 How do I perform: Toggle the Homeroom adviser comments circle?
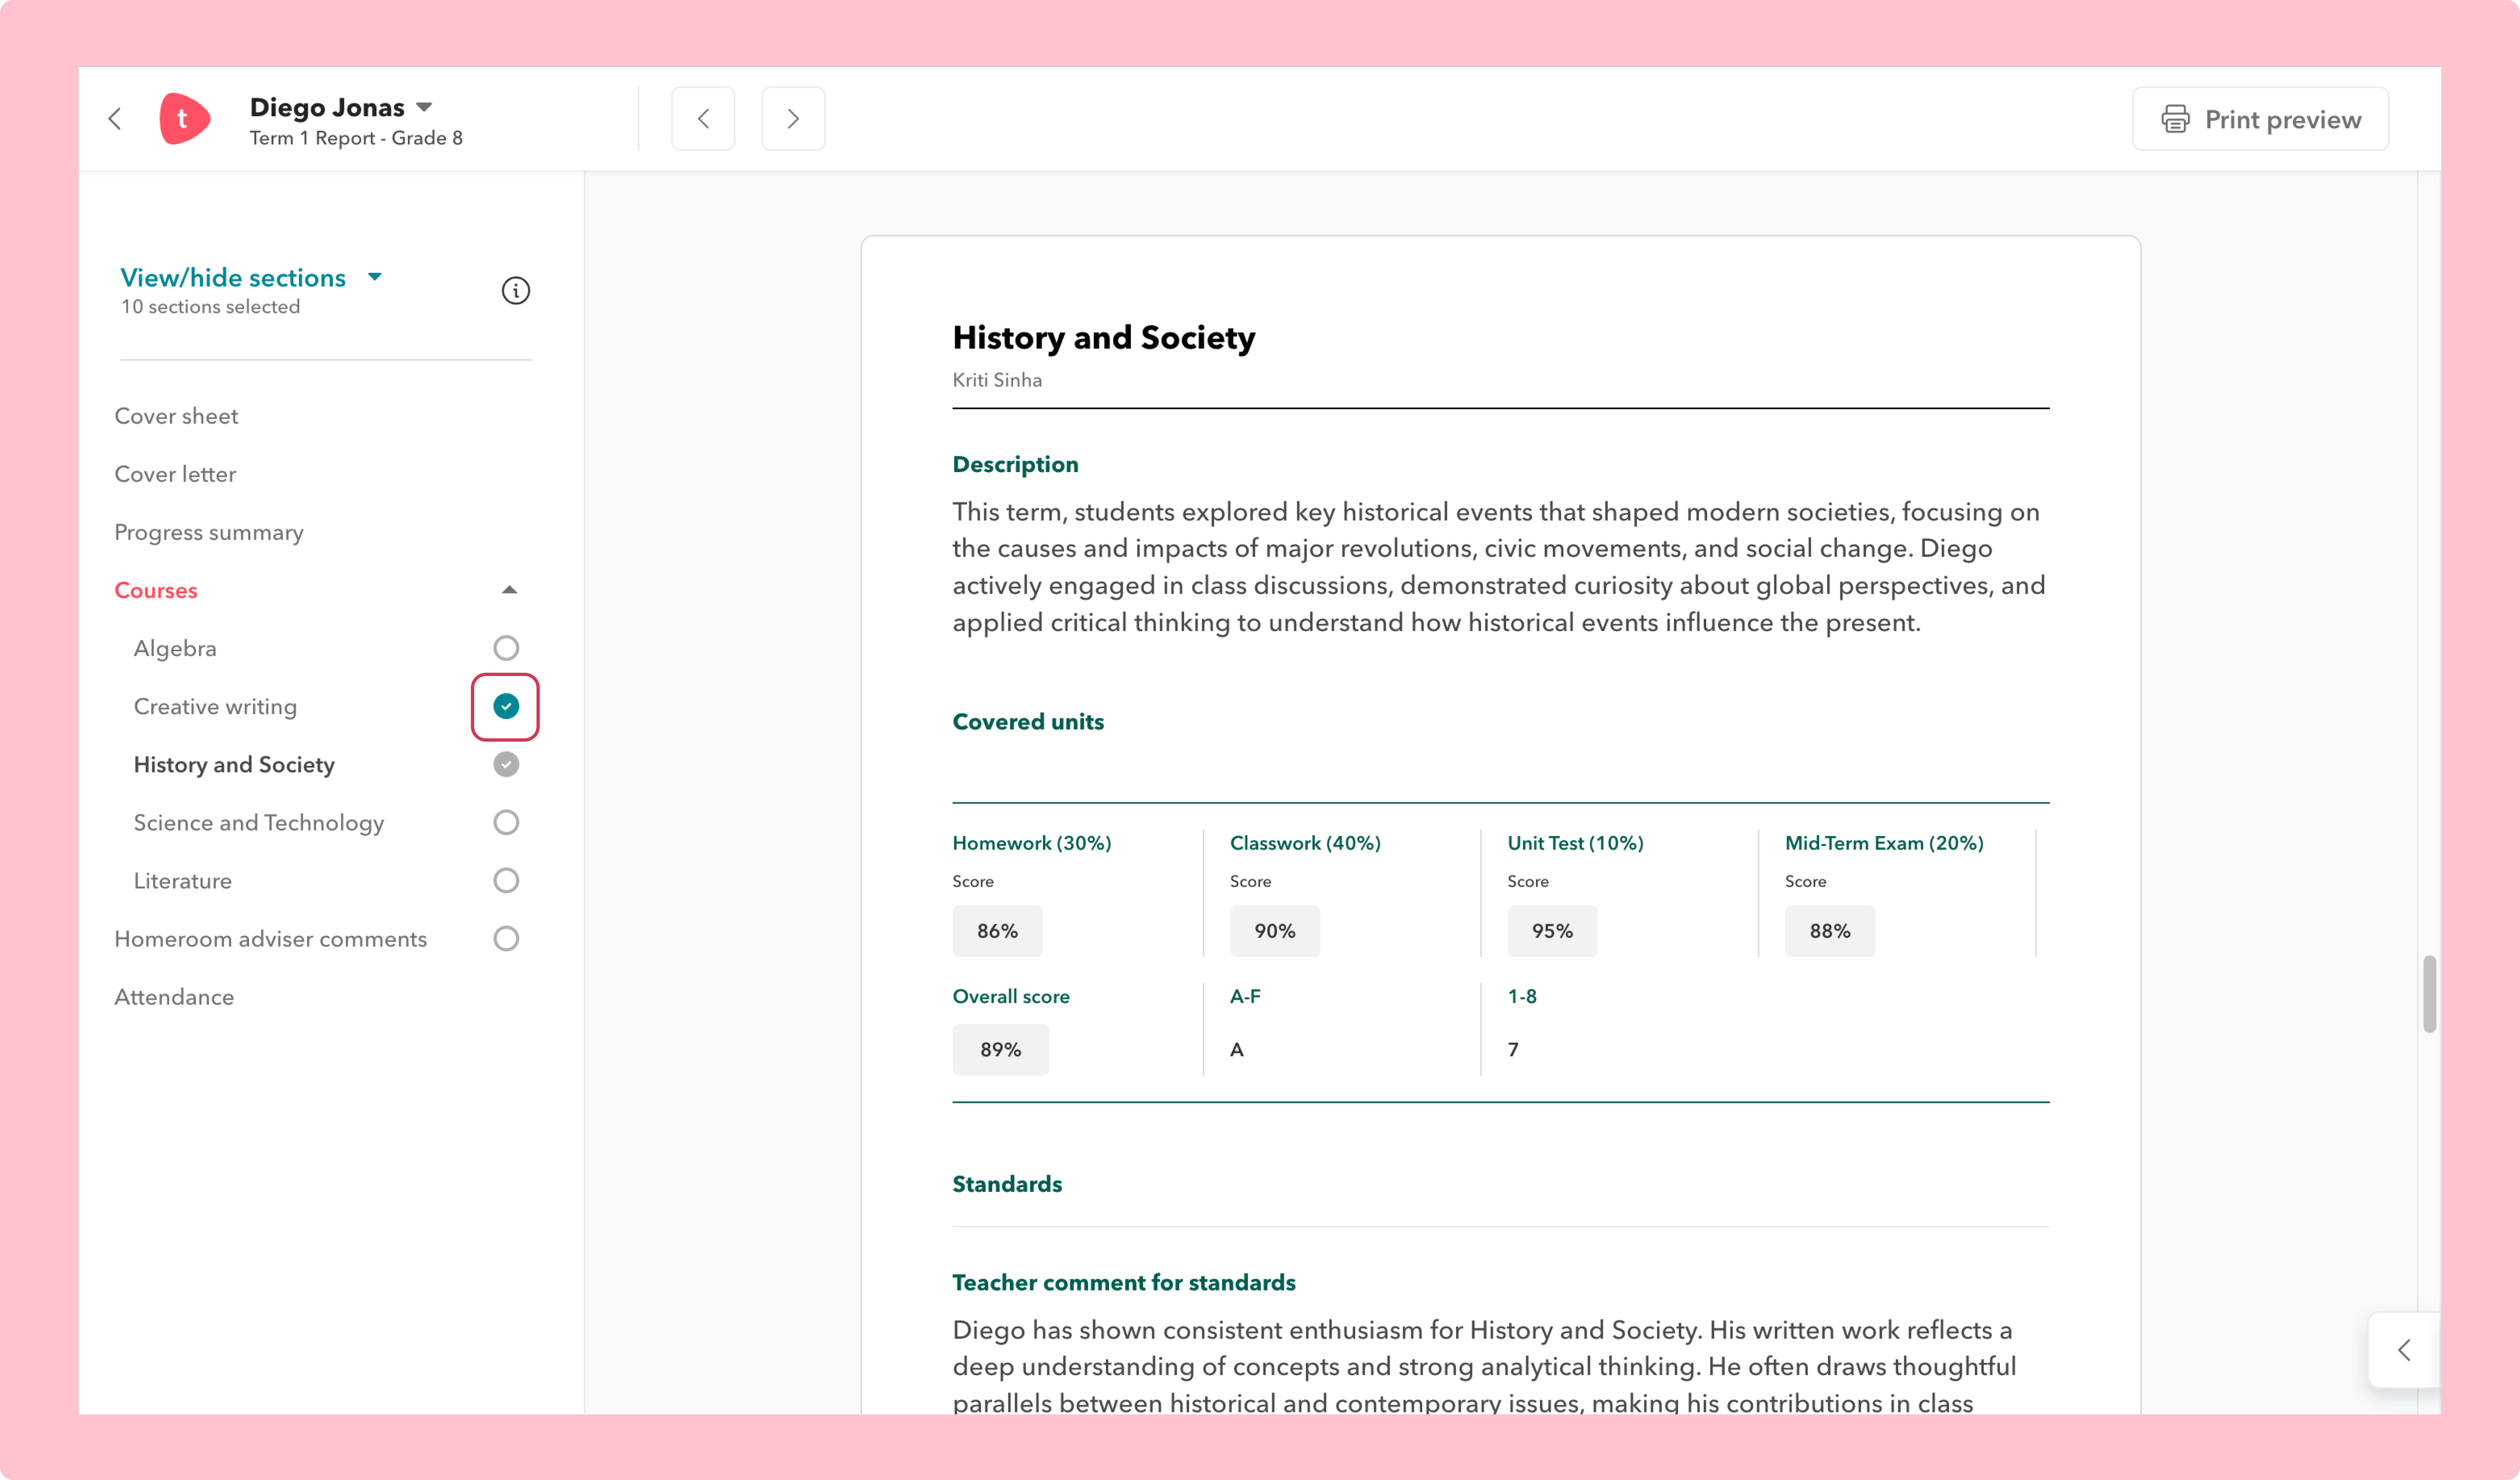click(506, 938)
